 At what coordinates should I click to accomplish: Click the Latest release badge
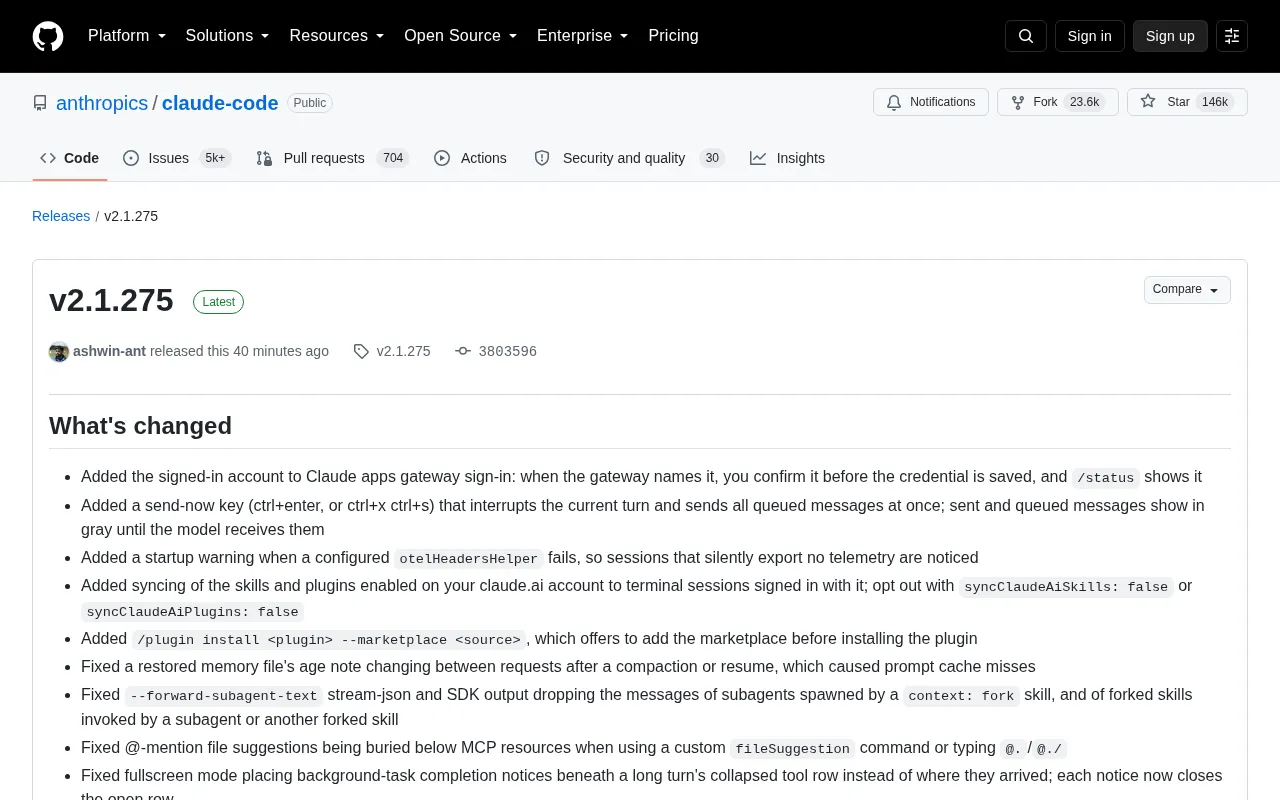click(x=218, y=302)
